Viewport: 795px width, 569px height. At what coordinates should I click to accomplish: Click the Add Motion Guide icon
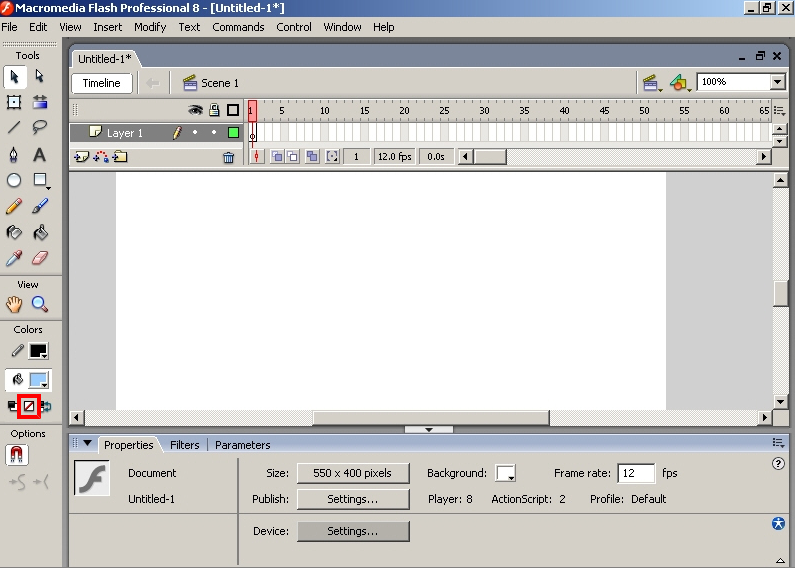[101, 157]
